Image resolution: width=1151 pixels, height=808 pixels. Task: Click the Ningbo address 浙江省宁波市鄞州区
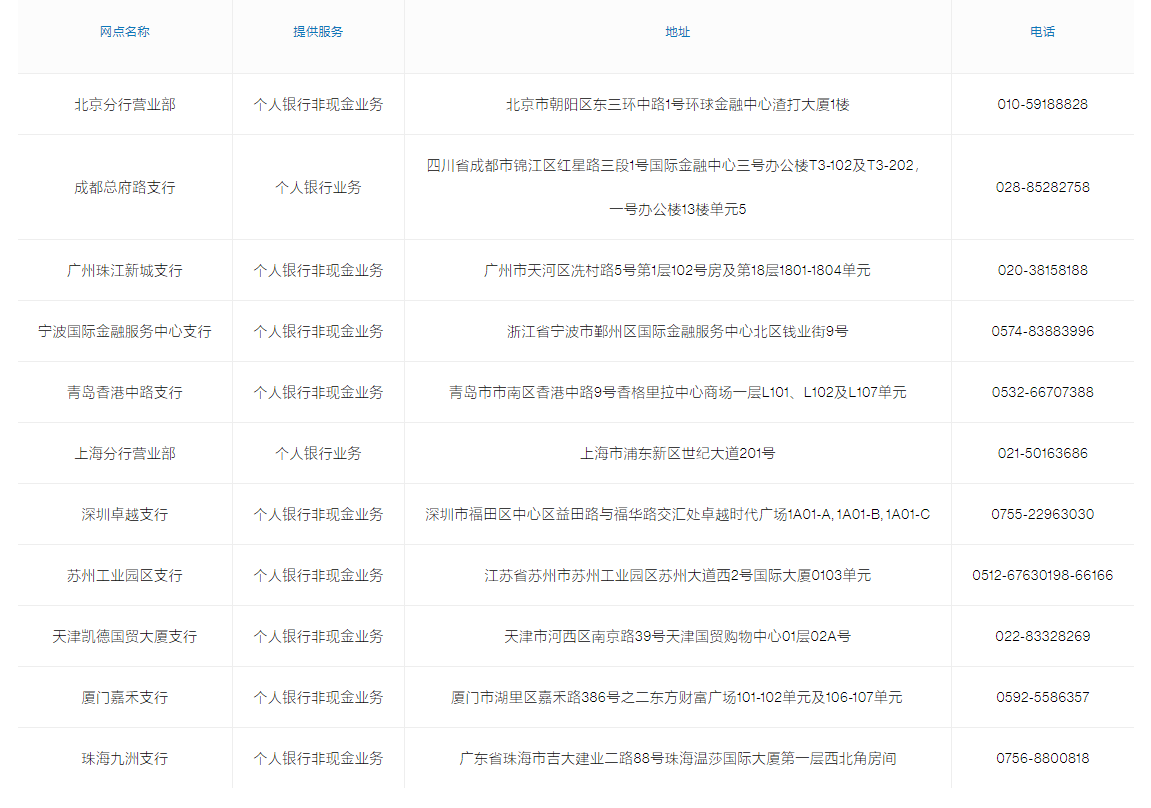coord(678,331)
